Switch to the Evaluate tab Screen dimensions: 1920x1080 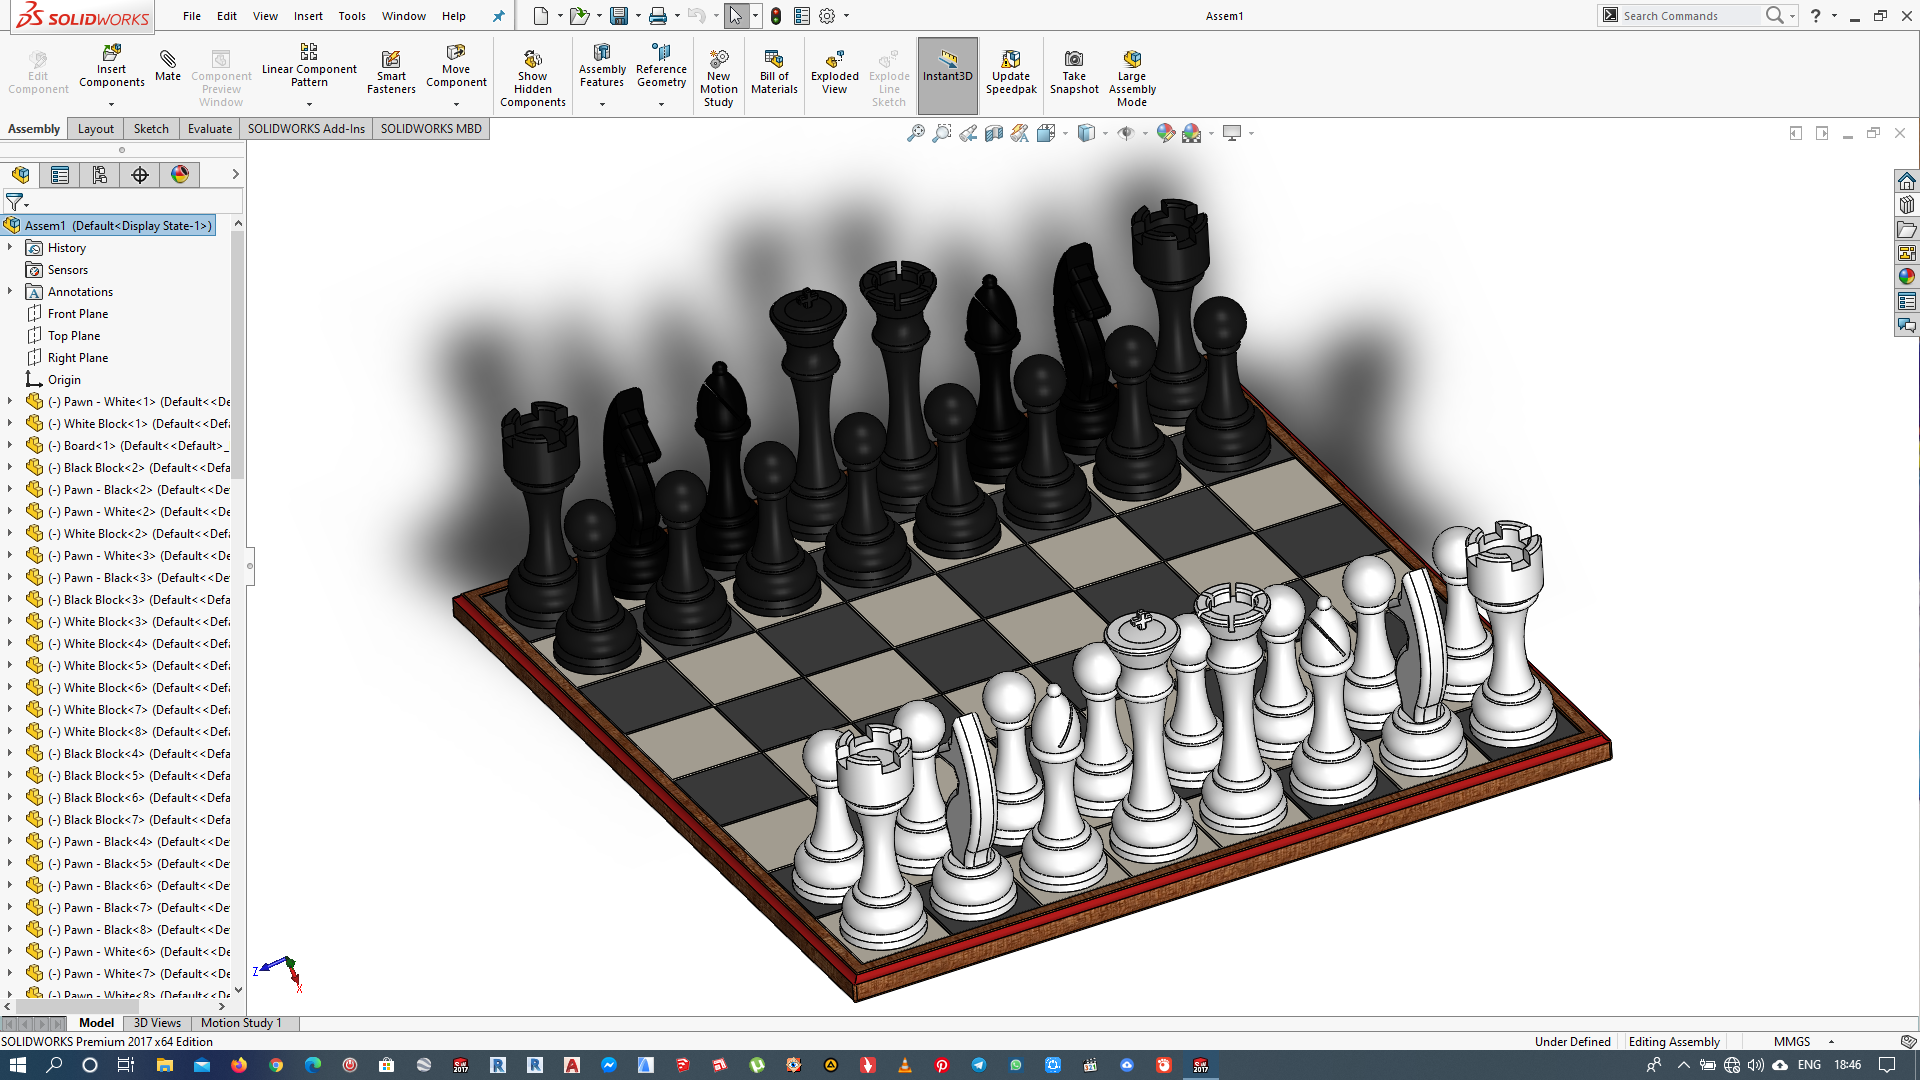tap(209, 129)
